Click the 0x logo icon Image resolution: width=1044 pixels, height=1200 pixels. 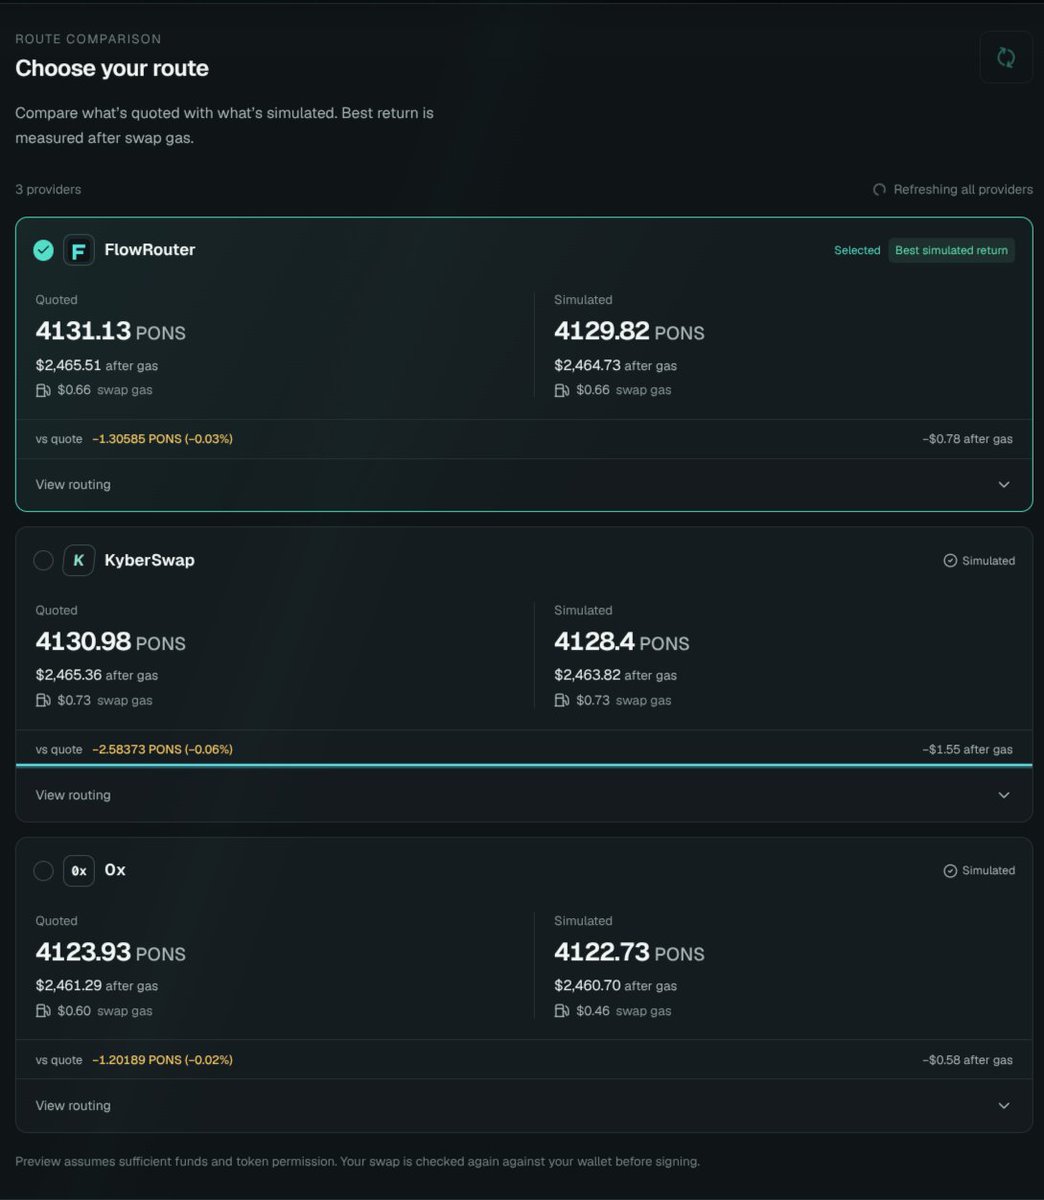click(79, 870)
